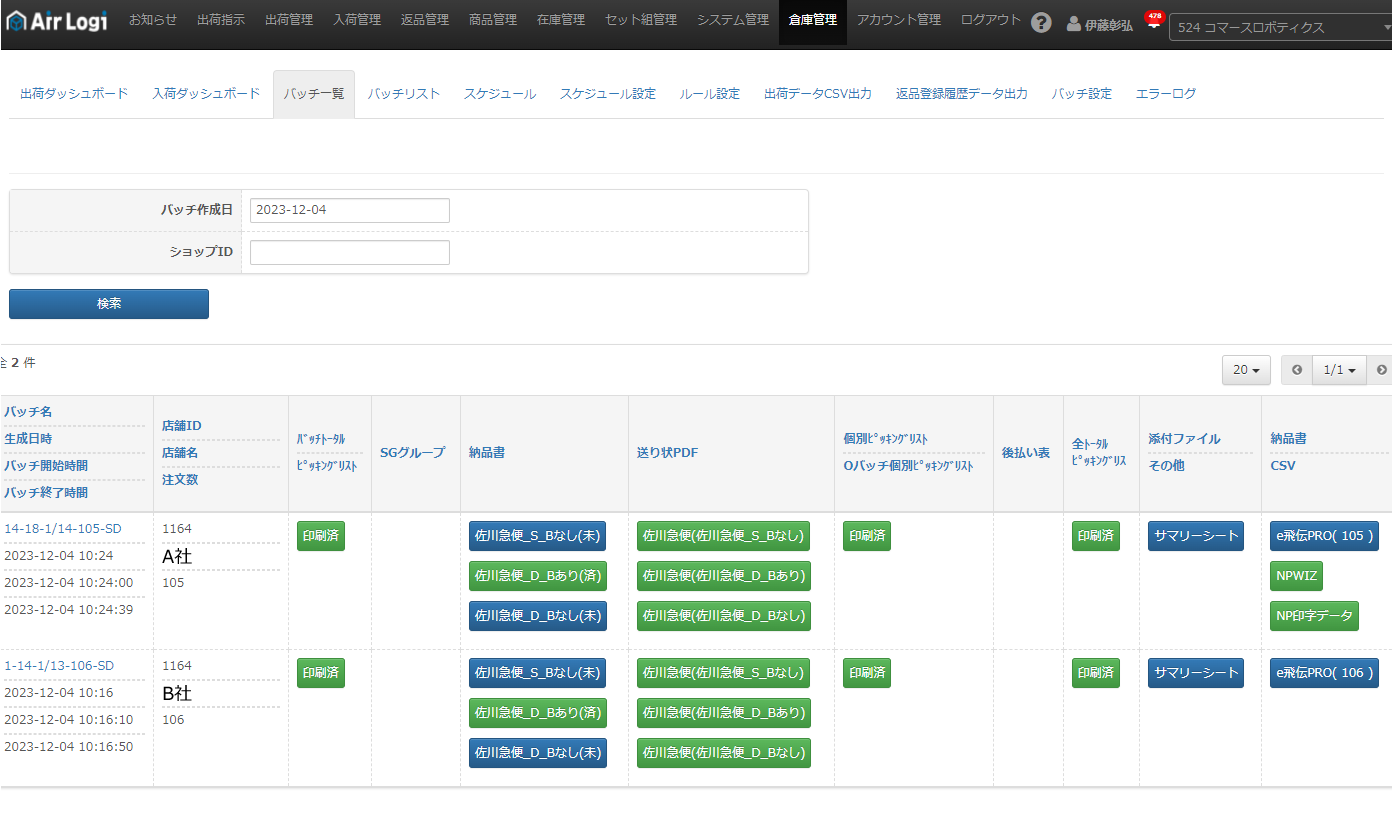Open the help question mark icon
Screen dimensions: 1392x837
tap(1041, 23)
